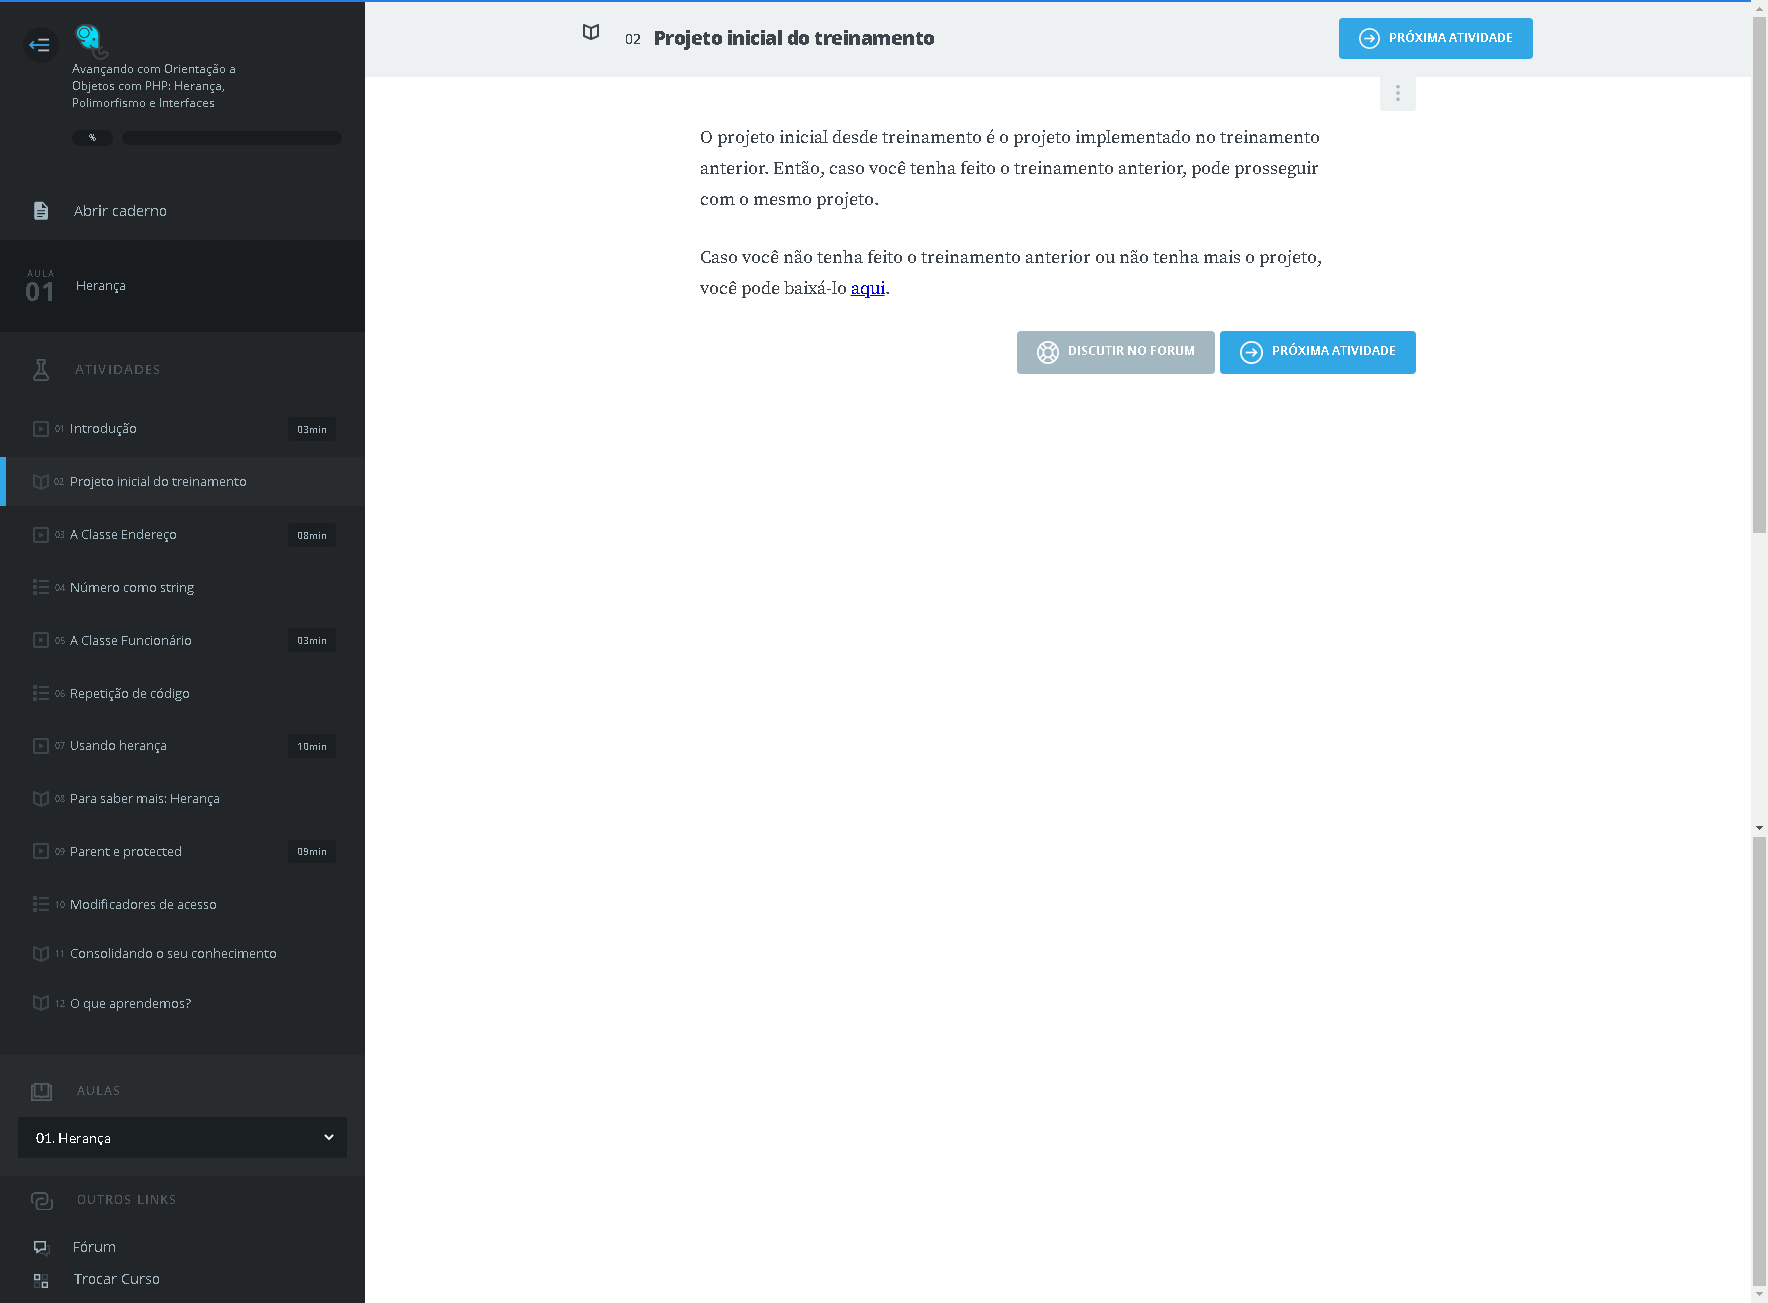
Task: Click the course logo icon
Action: point(90,40)
